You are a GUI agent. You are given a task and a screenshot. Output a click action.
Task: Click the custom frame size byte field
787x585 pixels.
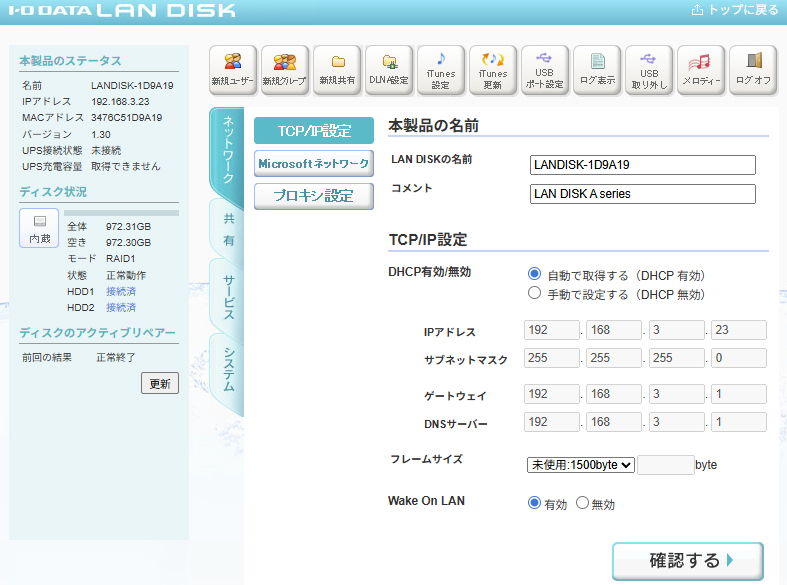point(666,465)
